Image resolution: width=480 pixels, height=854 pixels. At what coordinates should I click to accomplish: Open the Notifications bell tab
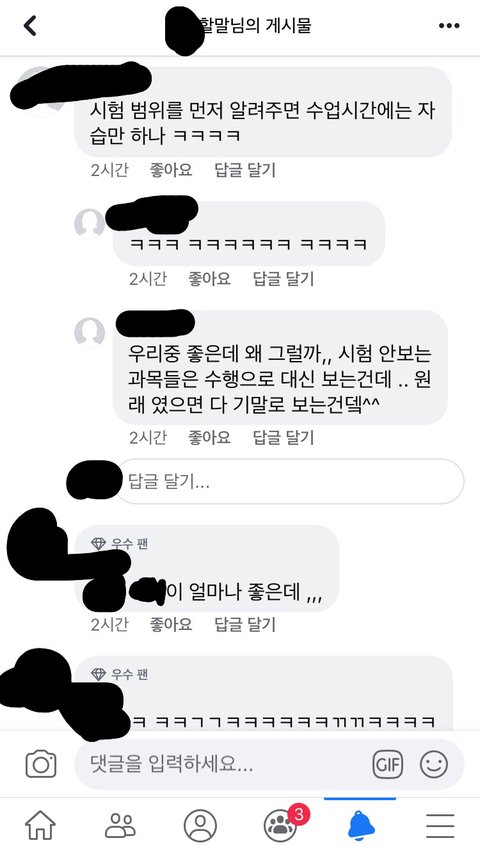pyautogui.click(x=361, y=826)
